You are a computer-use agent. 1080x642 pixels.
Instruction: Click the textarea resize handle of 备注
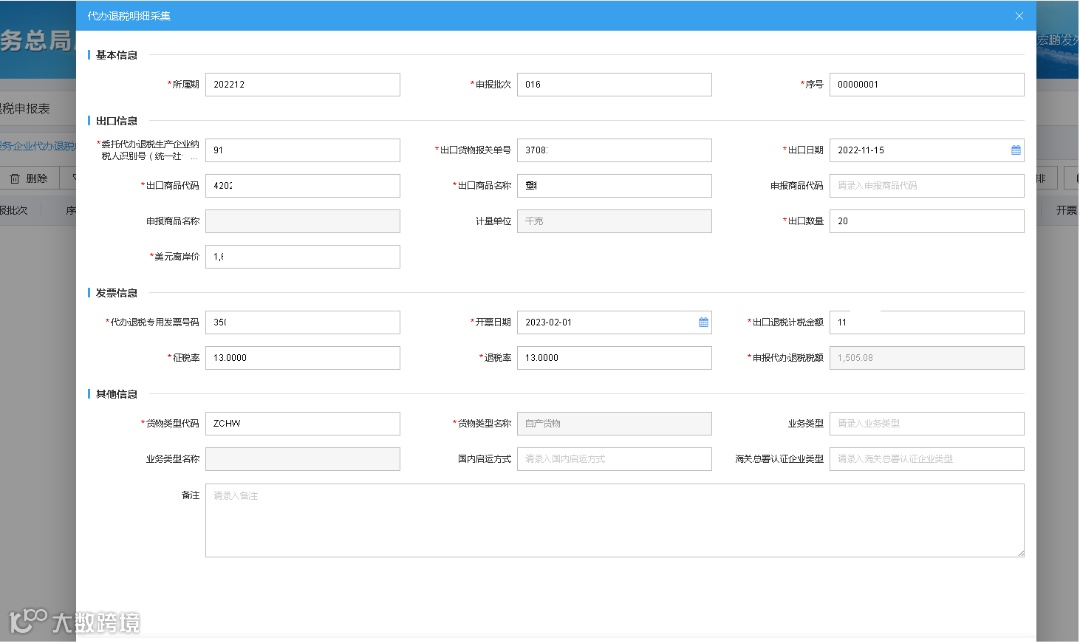coord(1020,553)
